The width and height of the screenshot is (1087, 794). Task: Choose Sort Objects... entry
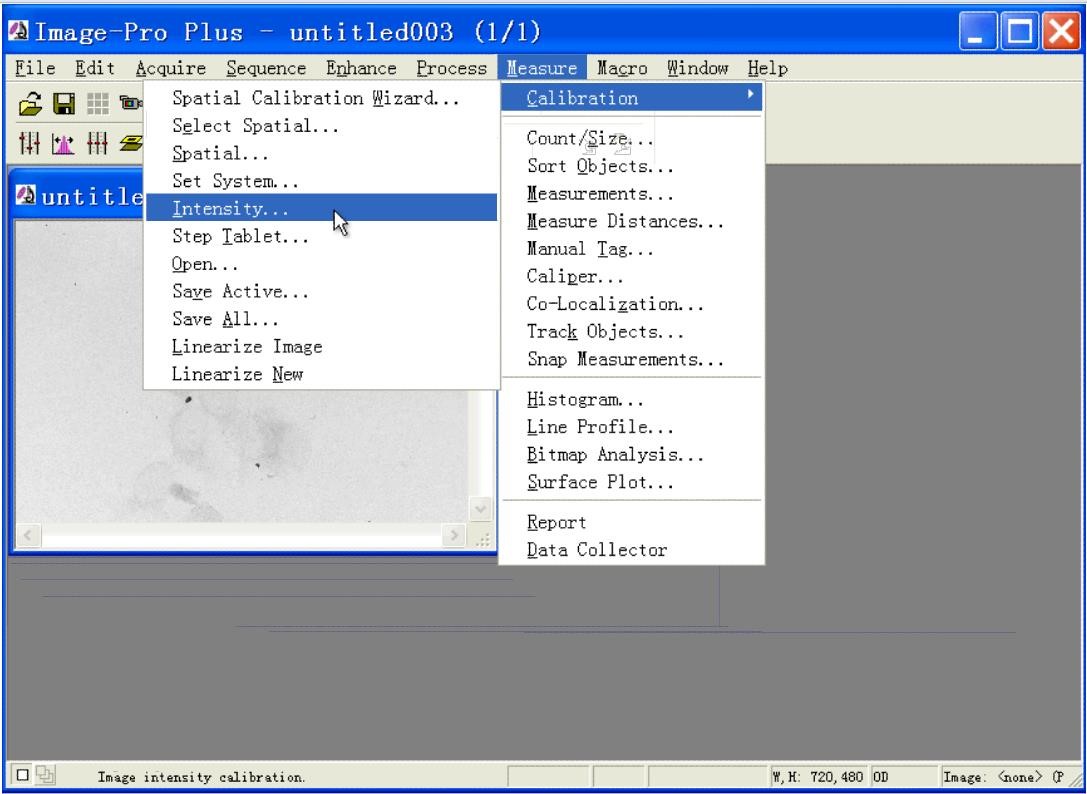coord(632,166)
